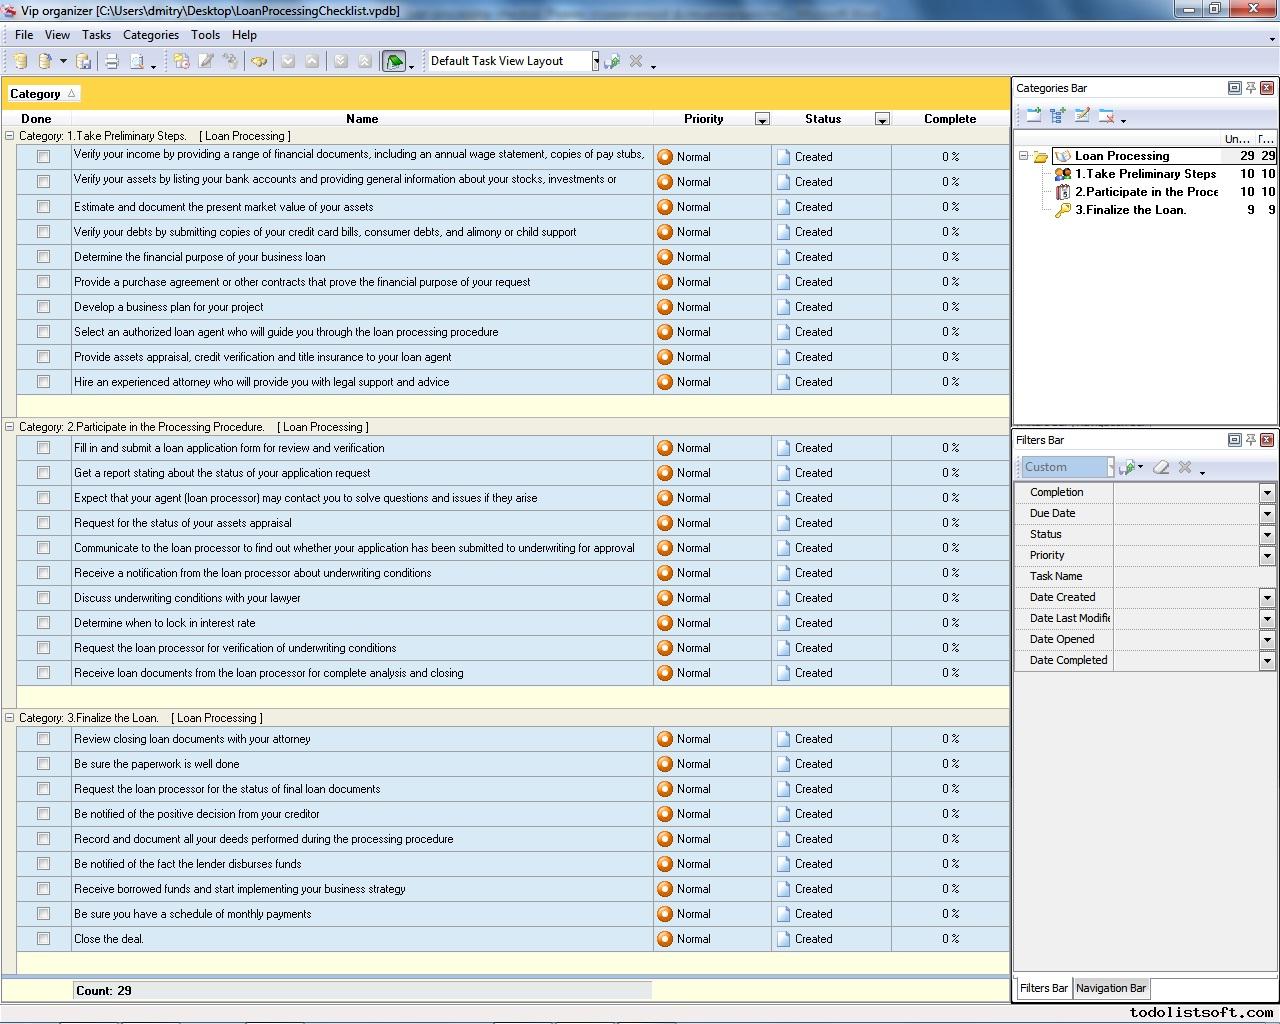Click the green flag view-mode toolbar icon
This screenshot has height=1024, width=1280.
tap(393, 61)
